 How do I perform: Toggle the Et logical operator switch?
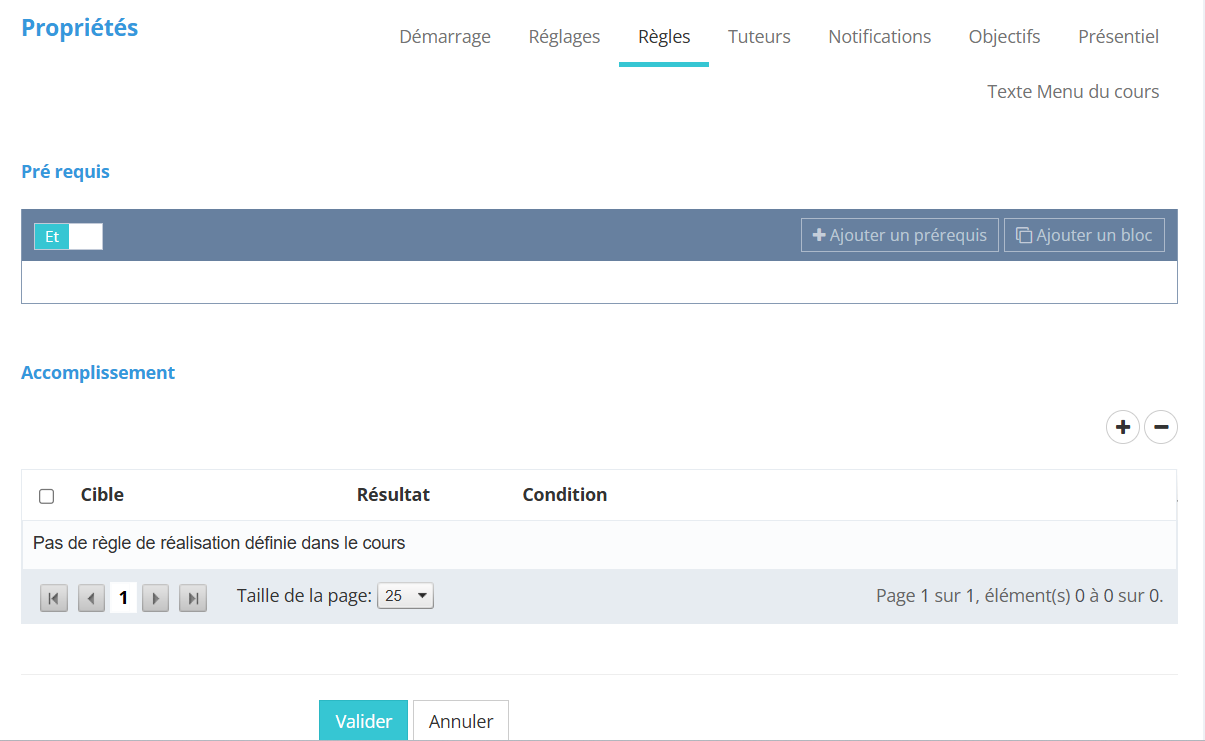point(68,237)
